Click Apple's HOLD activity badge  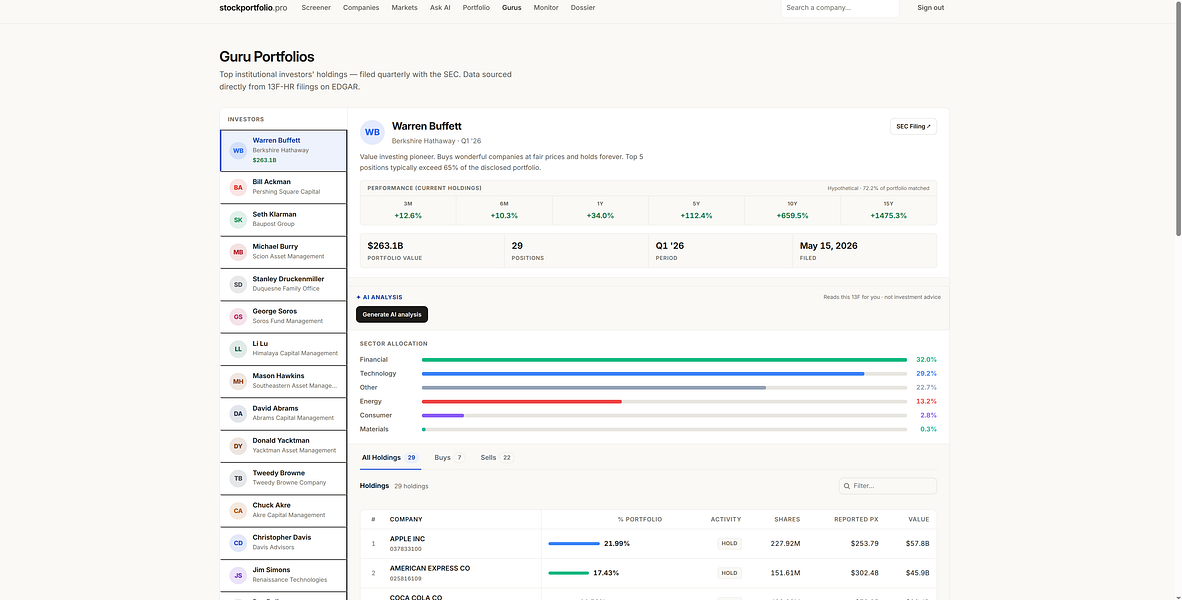point(729,543)
